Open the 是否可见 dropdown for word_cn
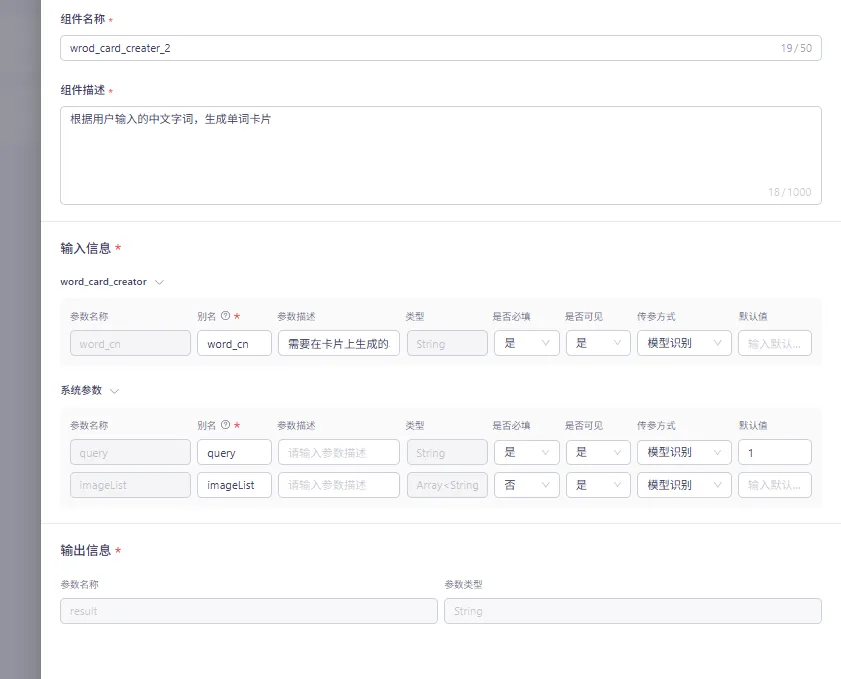Screen dimensions: 841x679 pyautogui.click(x=598, y=343)
